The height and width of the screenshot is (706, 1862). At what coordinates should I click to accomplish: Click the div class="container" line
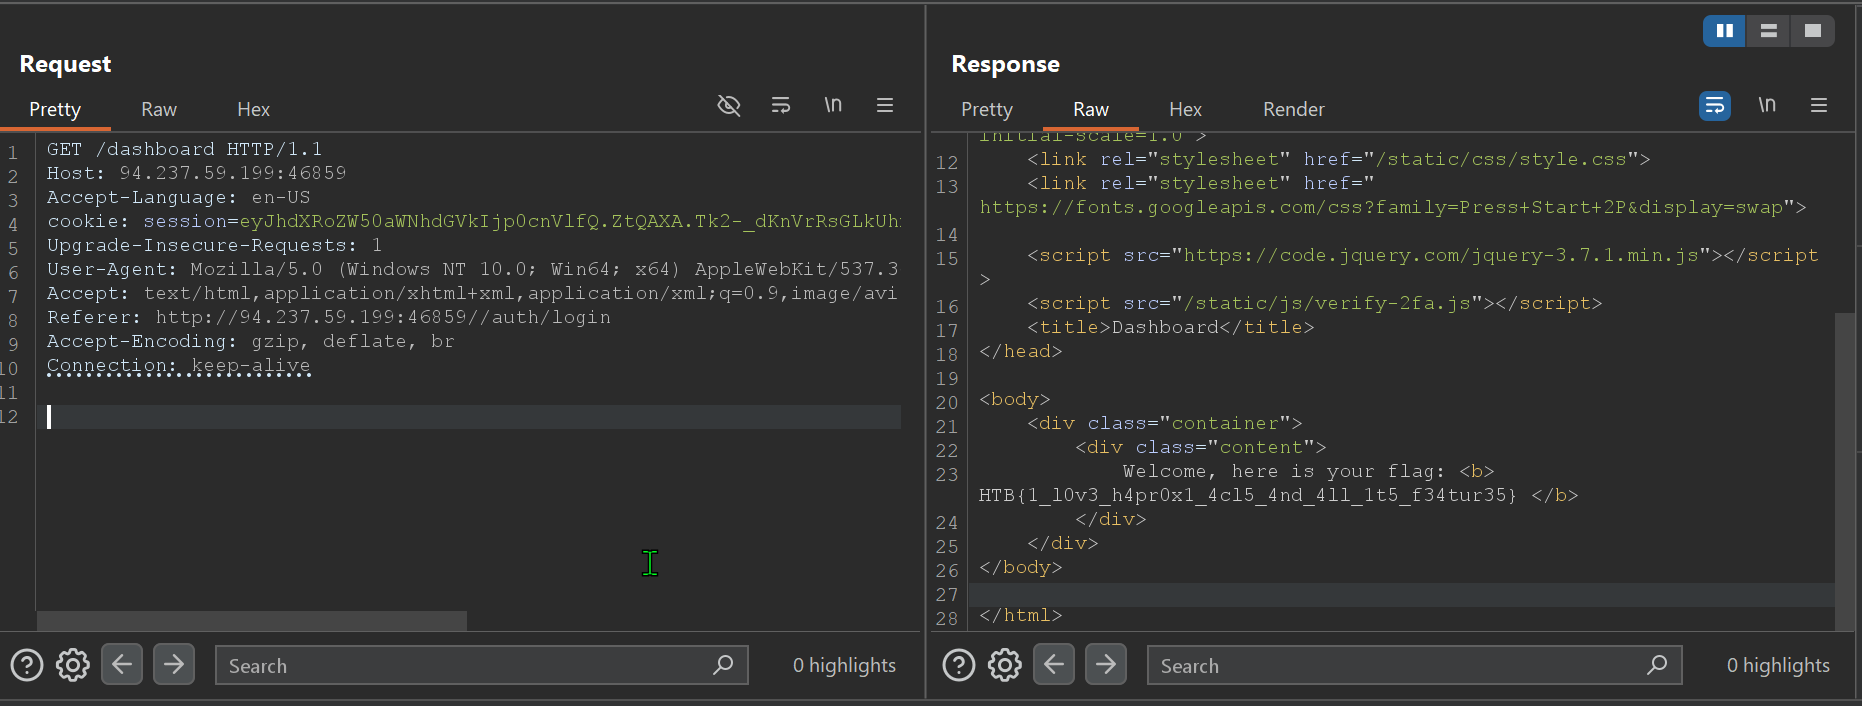1165,423
